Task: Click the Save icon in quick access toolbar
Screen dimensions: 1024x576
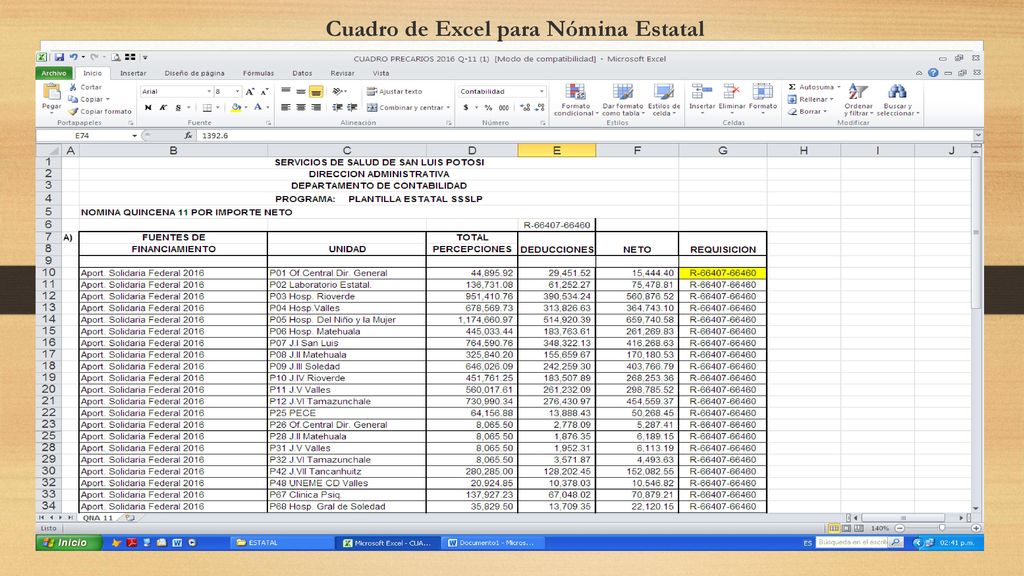Action: click(x=59, y=57)
